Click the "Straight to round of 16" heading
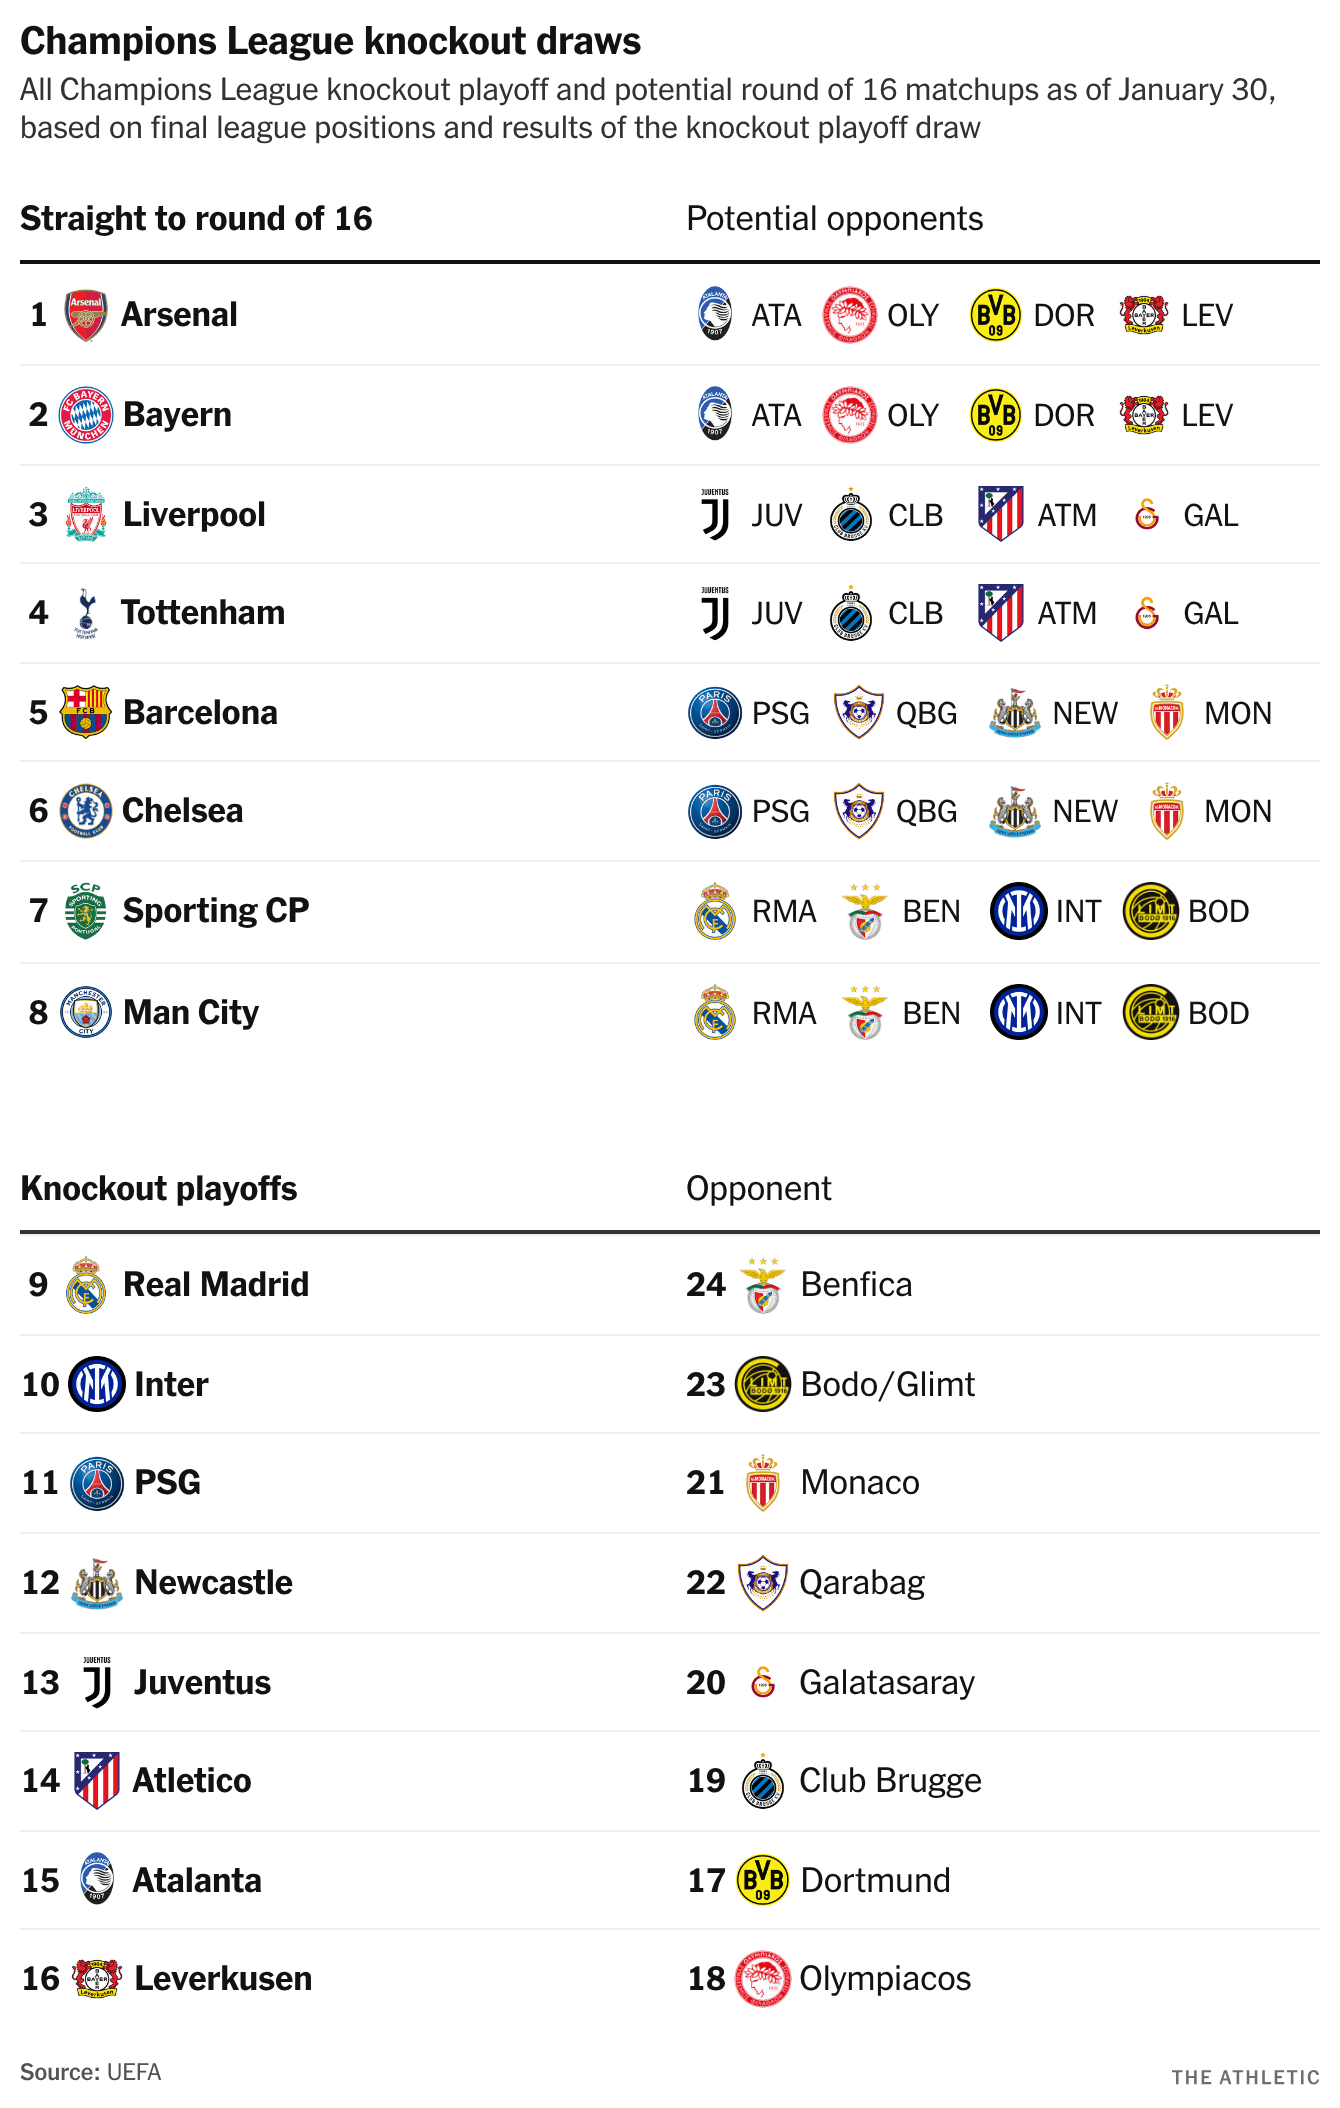 point(196,218)
